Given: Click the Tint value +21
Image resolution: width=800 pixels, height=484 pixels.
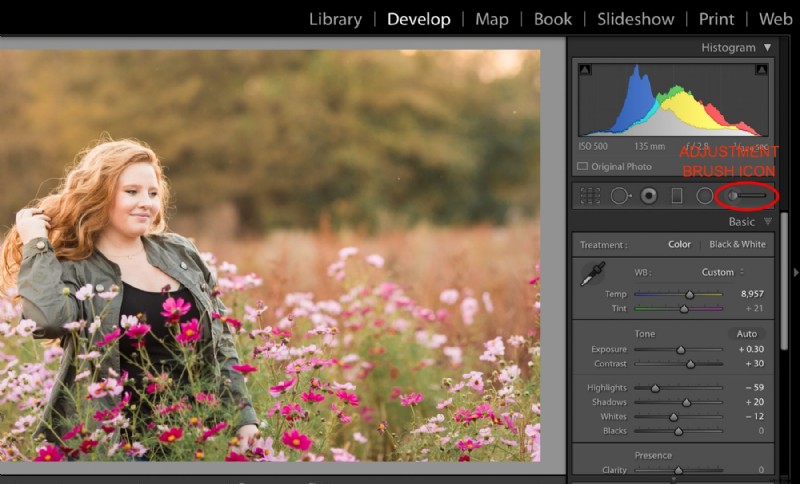Looking at the screenshot, I should [756, 309].
